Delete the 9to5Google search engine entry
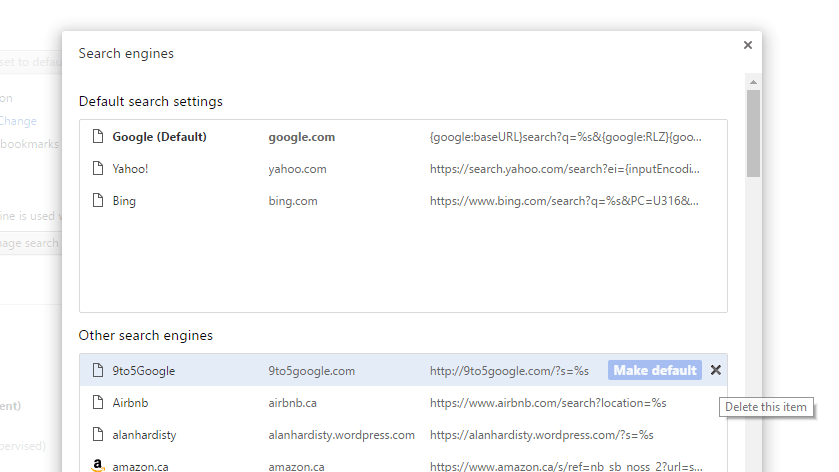Screen dimensions: 839x472 (x=715, y=370)
